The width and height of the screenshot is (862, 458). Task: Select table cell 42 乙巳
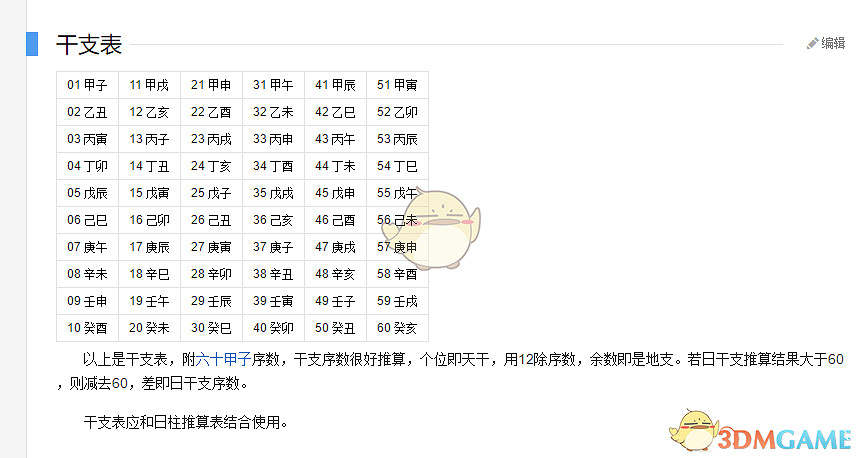335,112
